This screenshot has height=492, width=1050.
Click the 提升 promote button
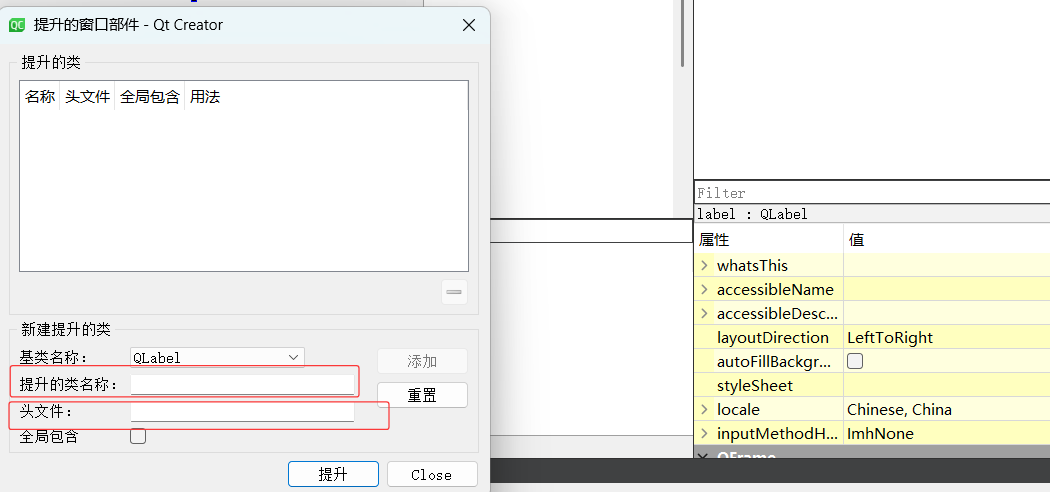coord(333,475)
